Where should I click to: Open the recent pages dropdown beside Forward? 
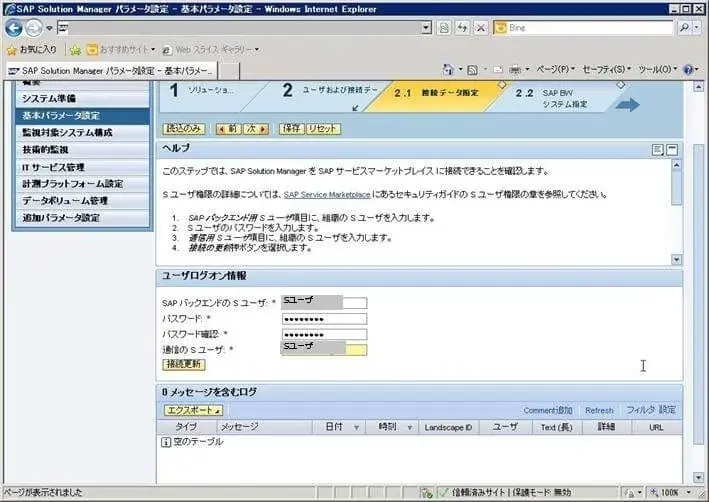tap(49, 28)
